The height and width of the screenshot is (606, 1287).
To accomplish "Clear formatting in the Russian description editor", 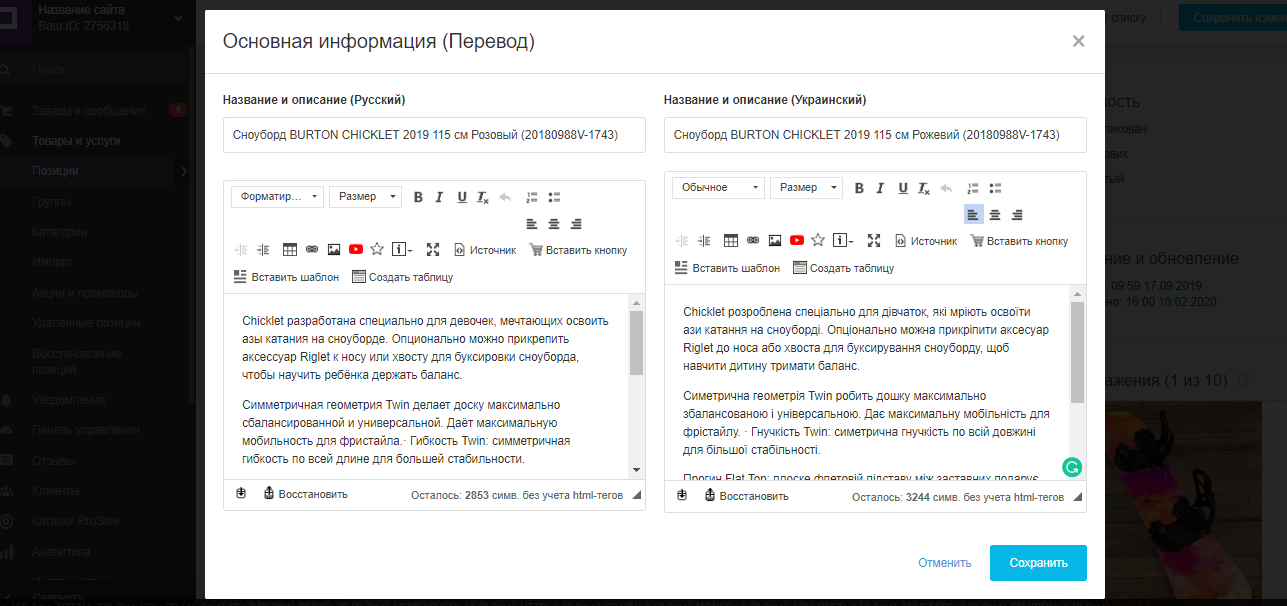I will click(x=483, y=197).
